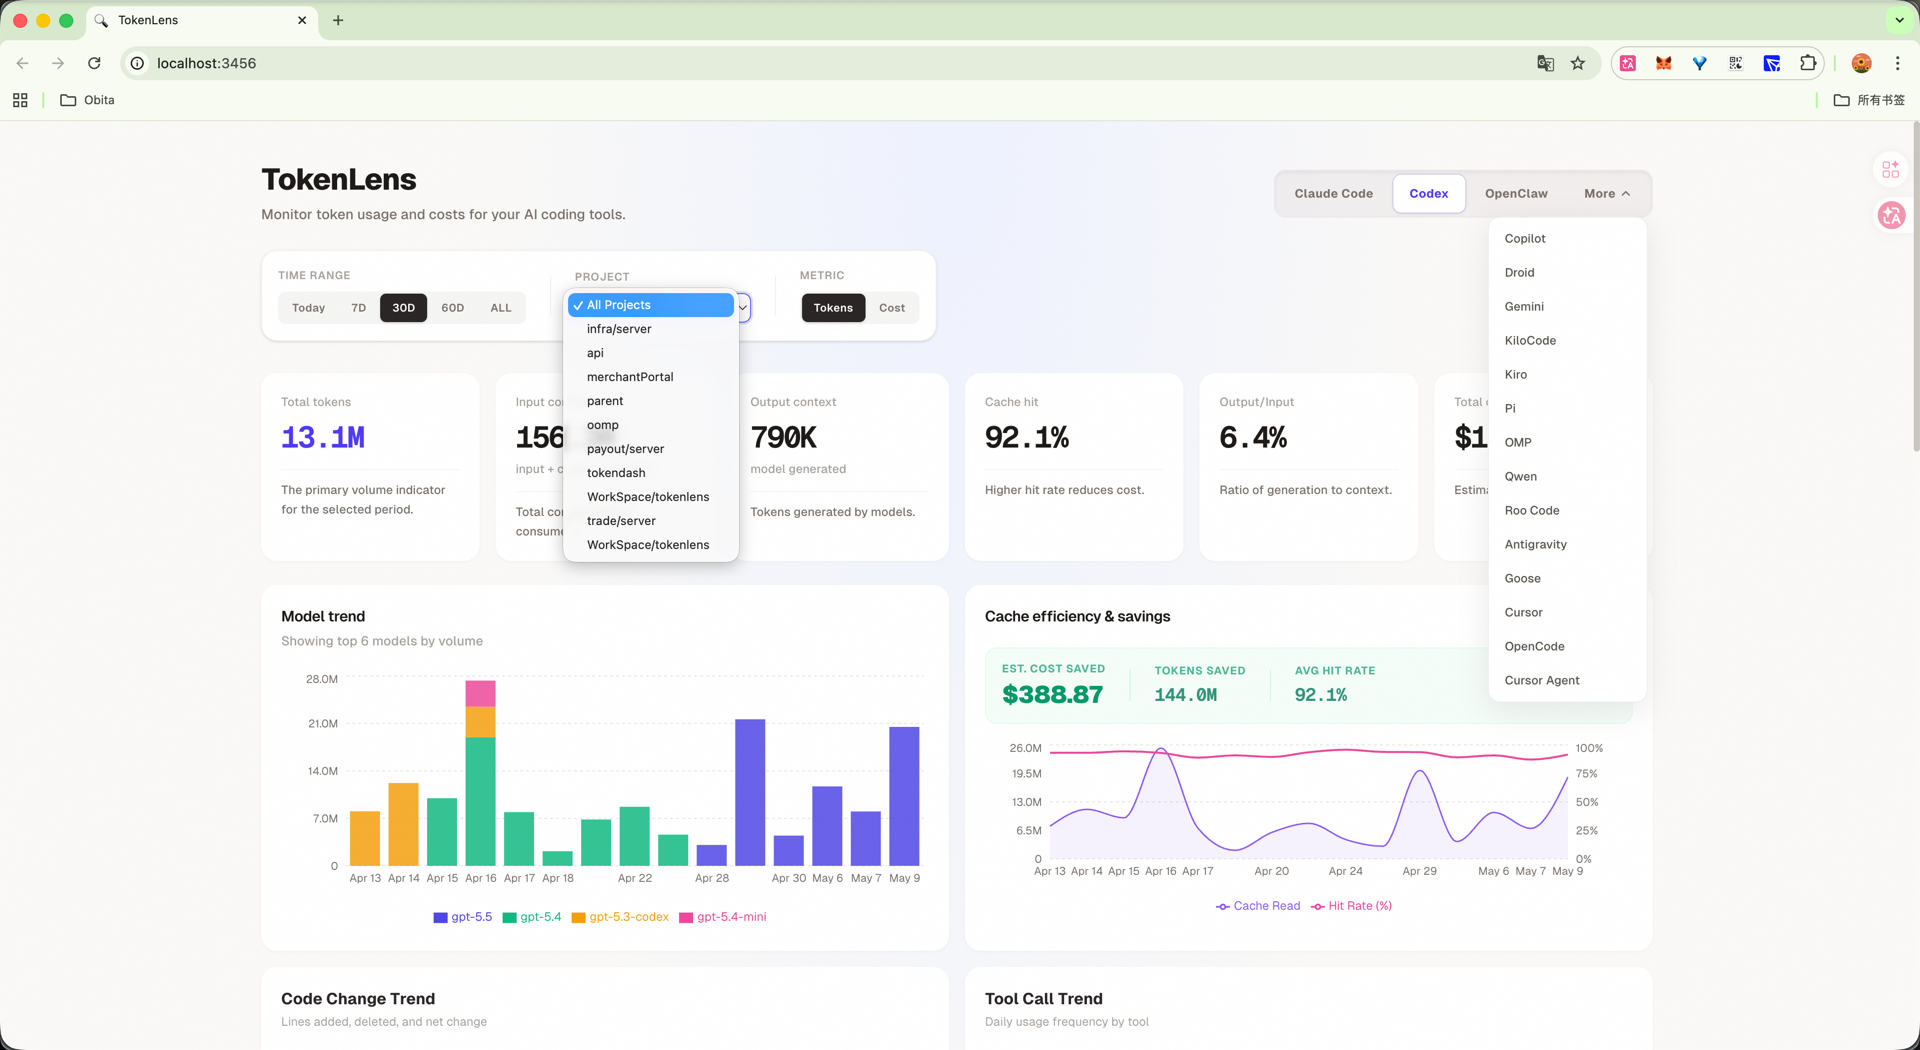Screen dimensions: 1920x1050
Task: Select the Codex tab
Action: [1428, 194]
